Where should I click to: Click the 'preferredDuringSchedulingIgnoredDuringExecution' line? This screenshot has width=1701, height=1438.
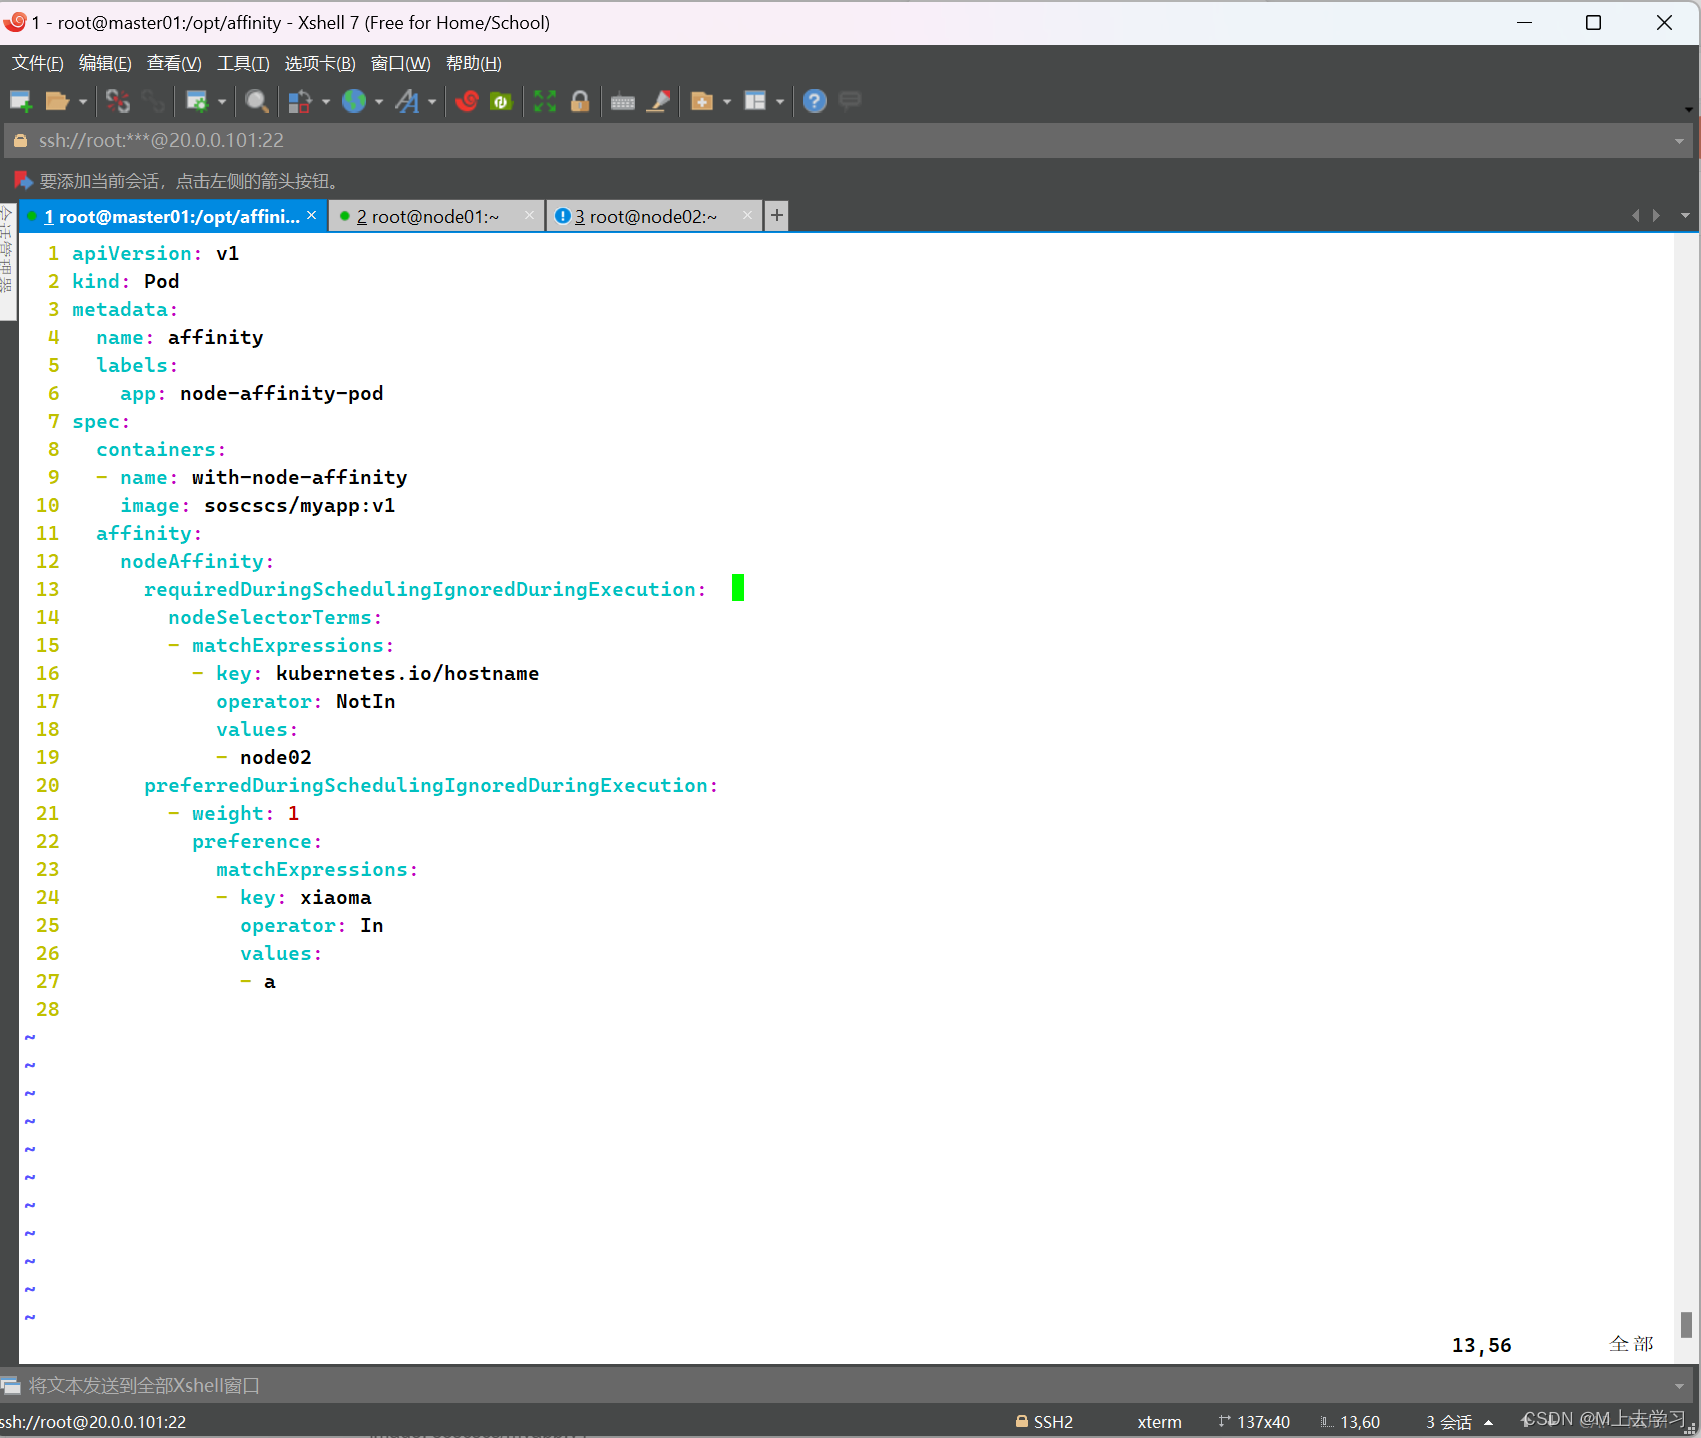[x=431, y=785]
